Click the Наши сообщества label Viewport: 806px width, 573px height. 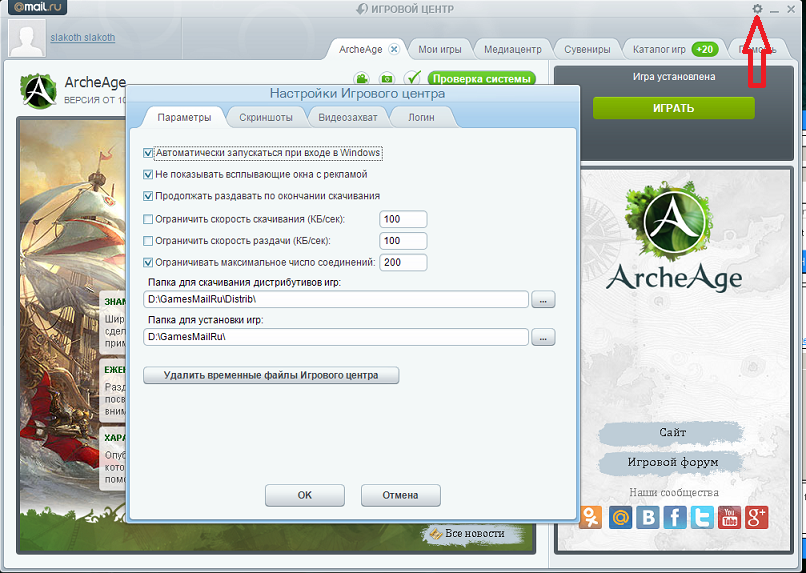[674, 492]
